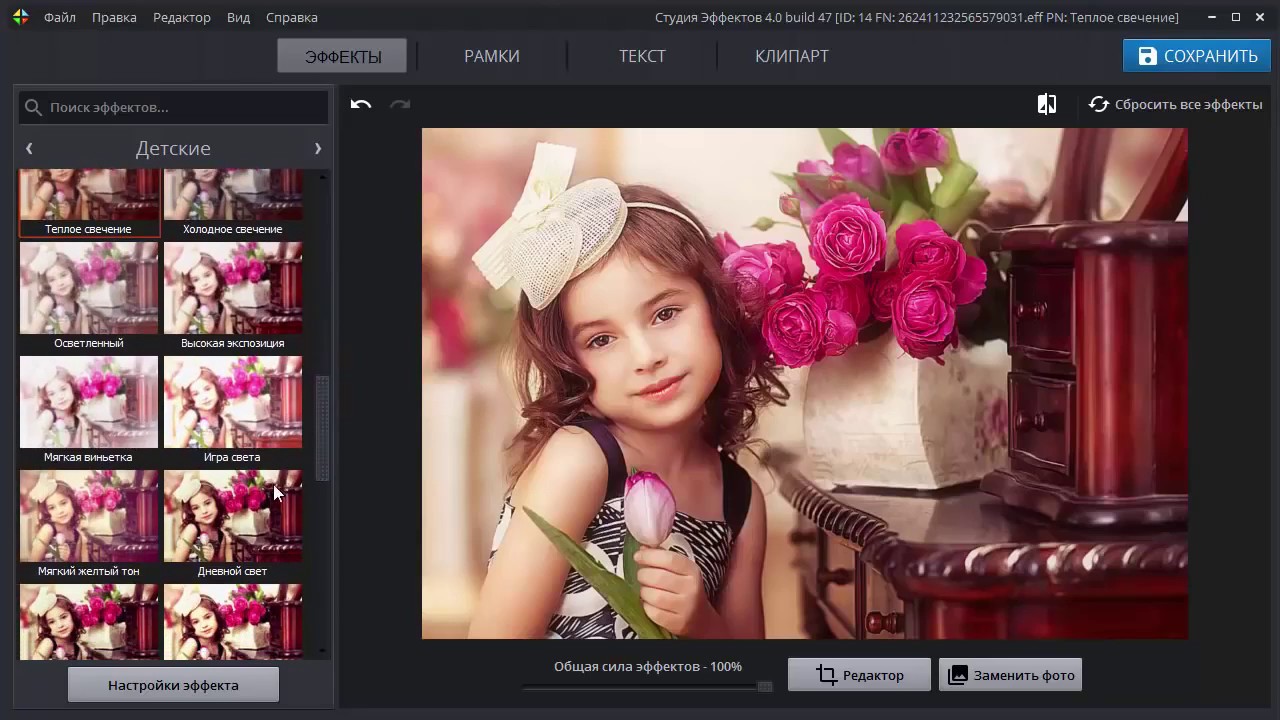
Task: Click the СОХРАНИТЬ button
Action: (x=1197, y=56)
